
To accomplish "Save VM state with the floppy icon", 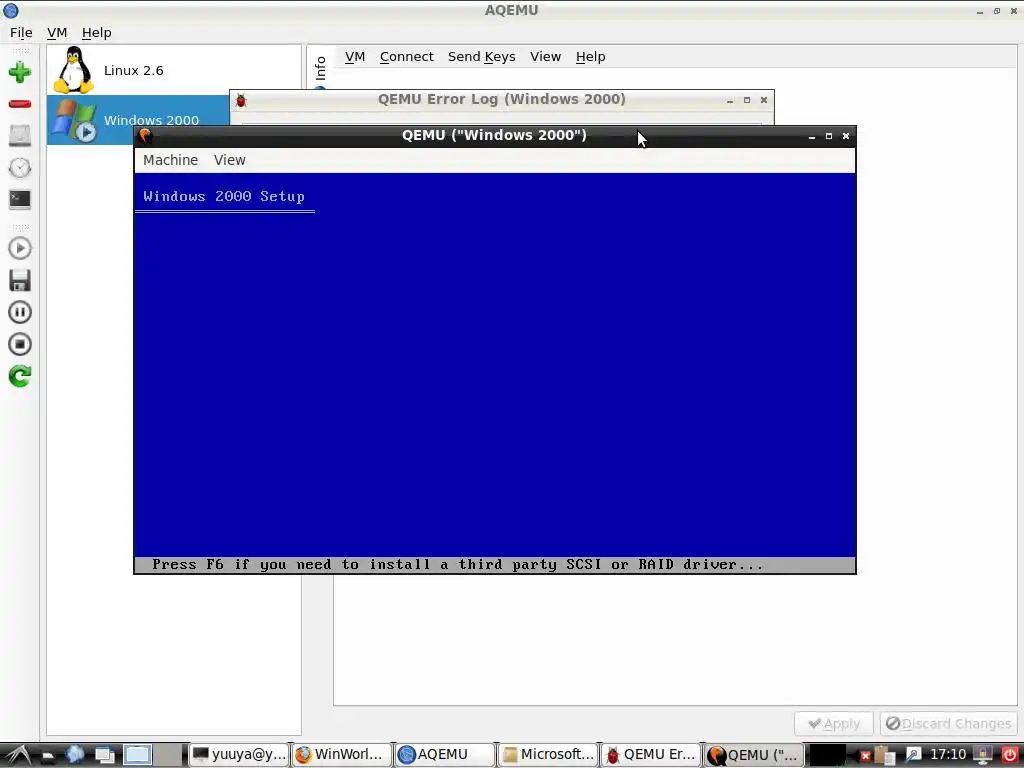I will point(20,280).
